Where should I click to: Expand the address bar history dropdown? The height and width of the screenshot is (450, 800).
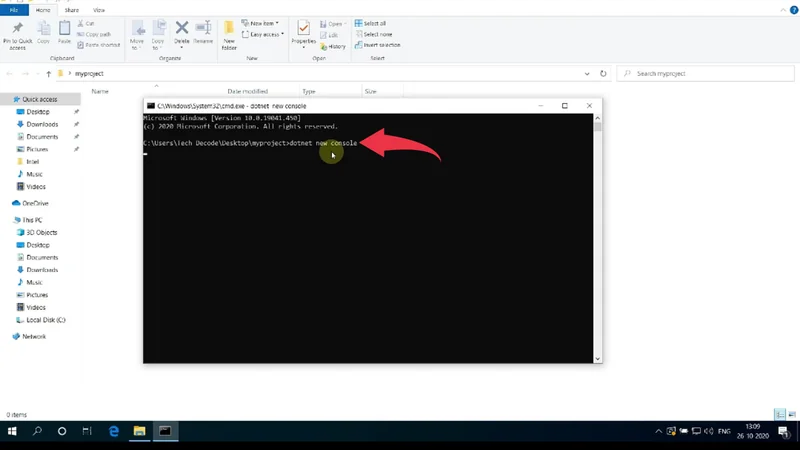(x=587, y=74)
